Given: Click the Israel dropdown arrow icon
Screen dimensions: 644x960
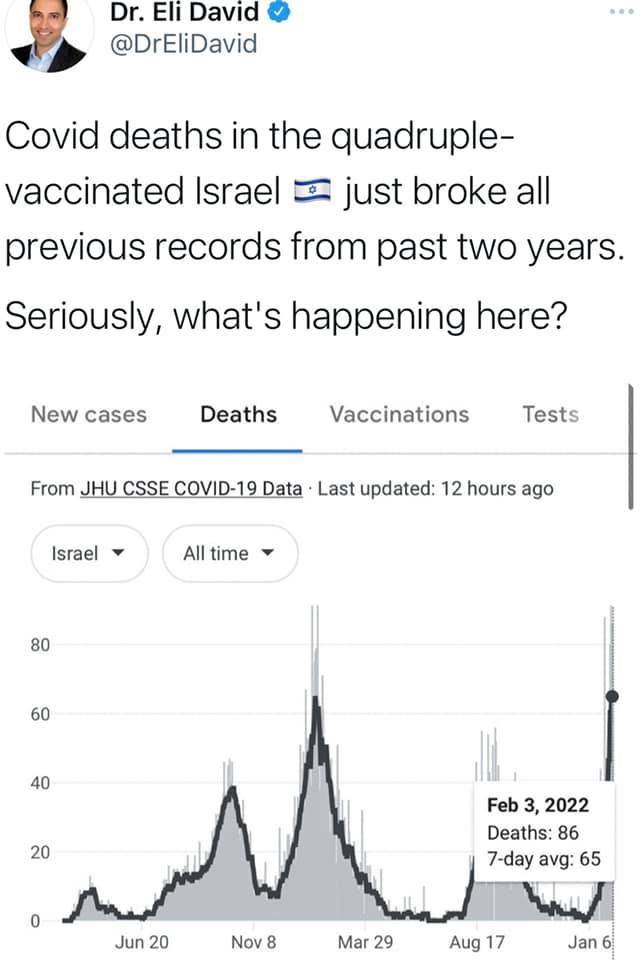Looking at the screenshot, I should click(x=118, y=553).
